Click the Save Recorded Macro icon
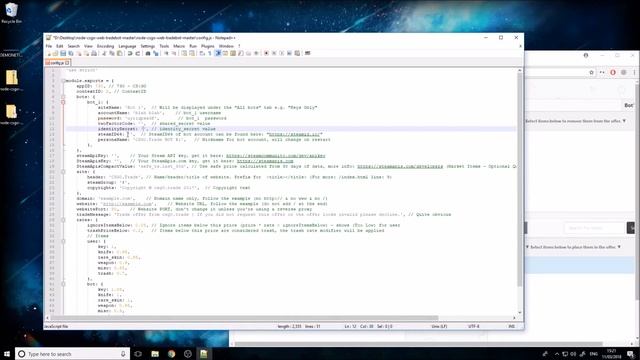Image resolution: width=640 pixels, height=360 pixels. pyautogui.click(x=297, y=53)
